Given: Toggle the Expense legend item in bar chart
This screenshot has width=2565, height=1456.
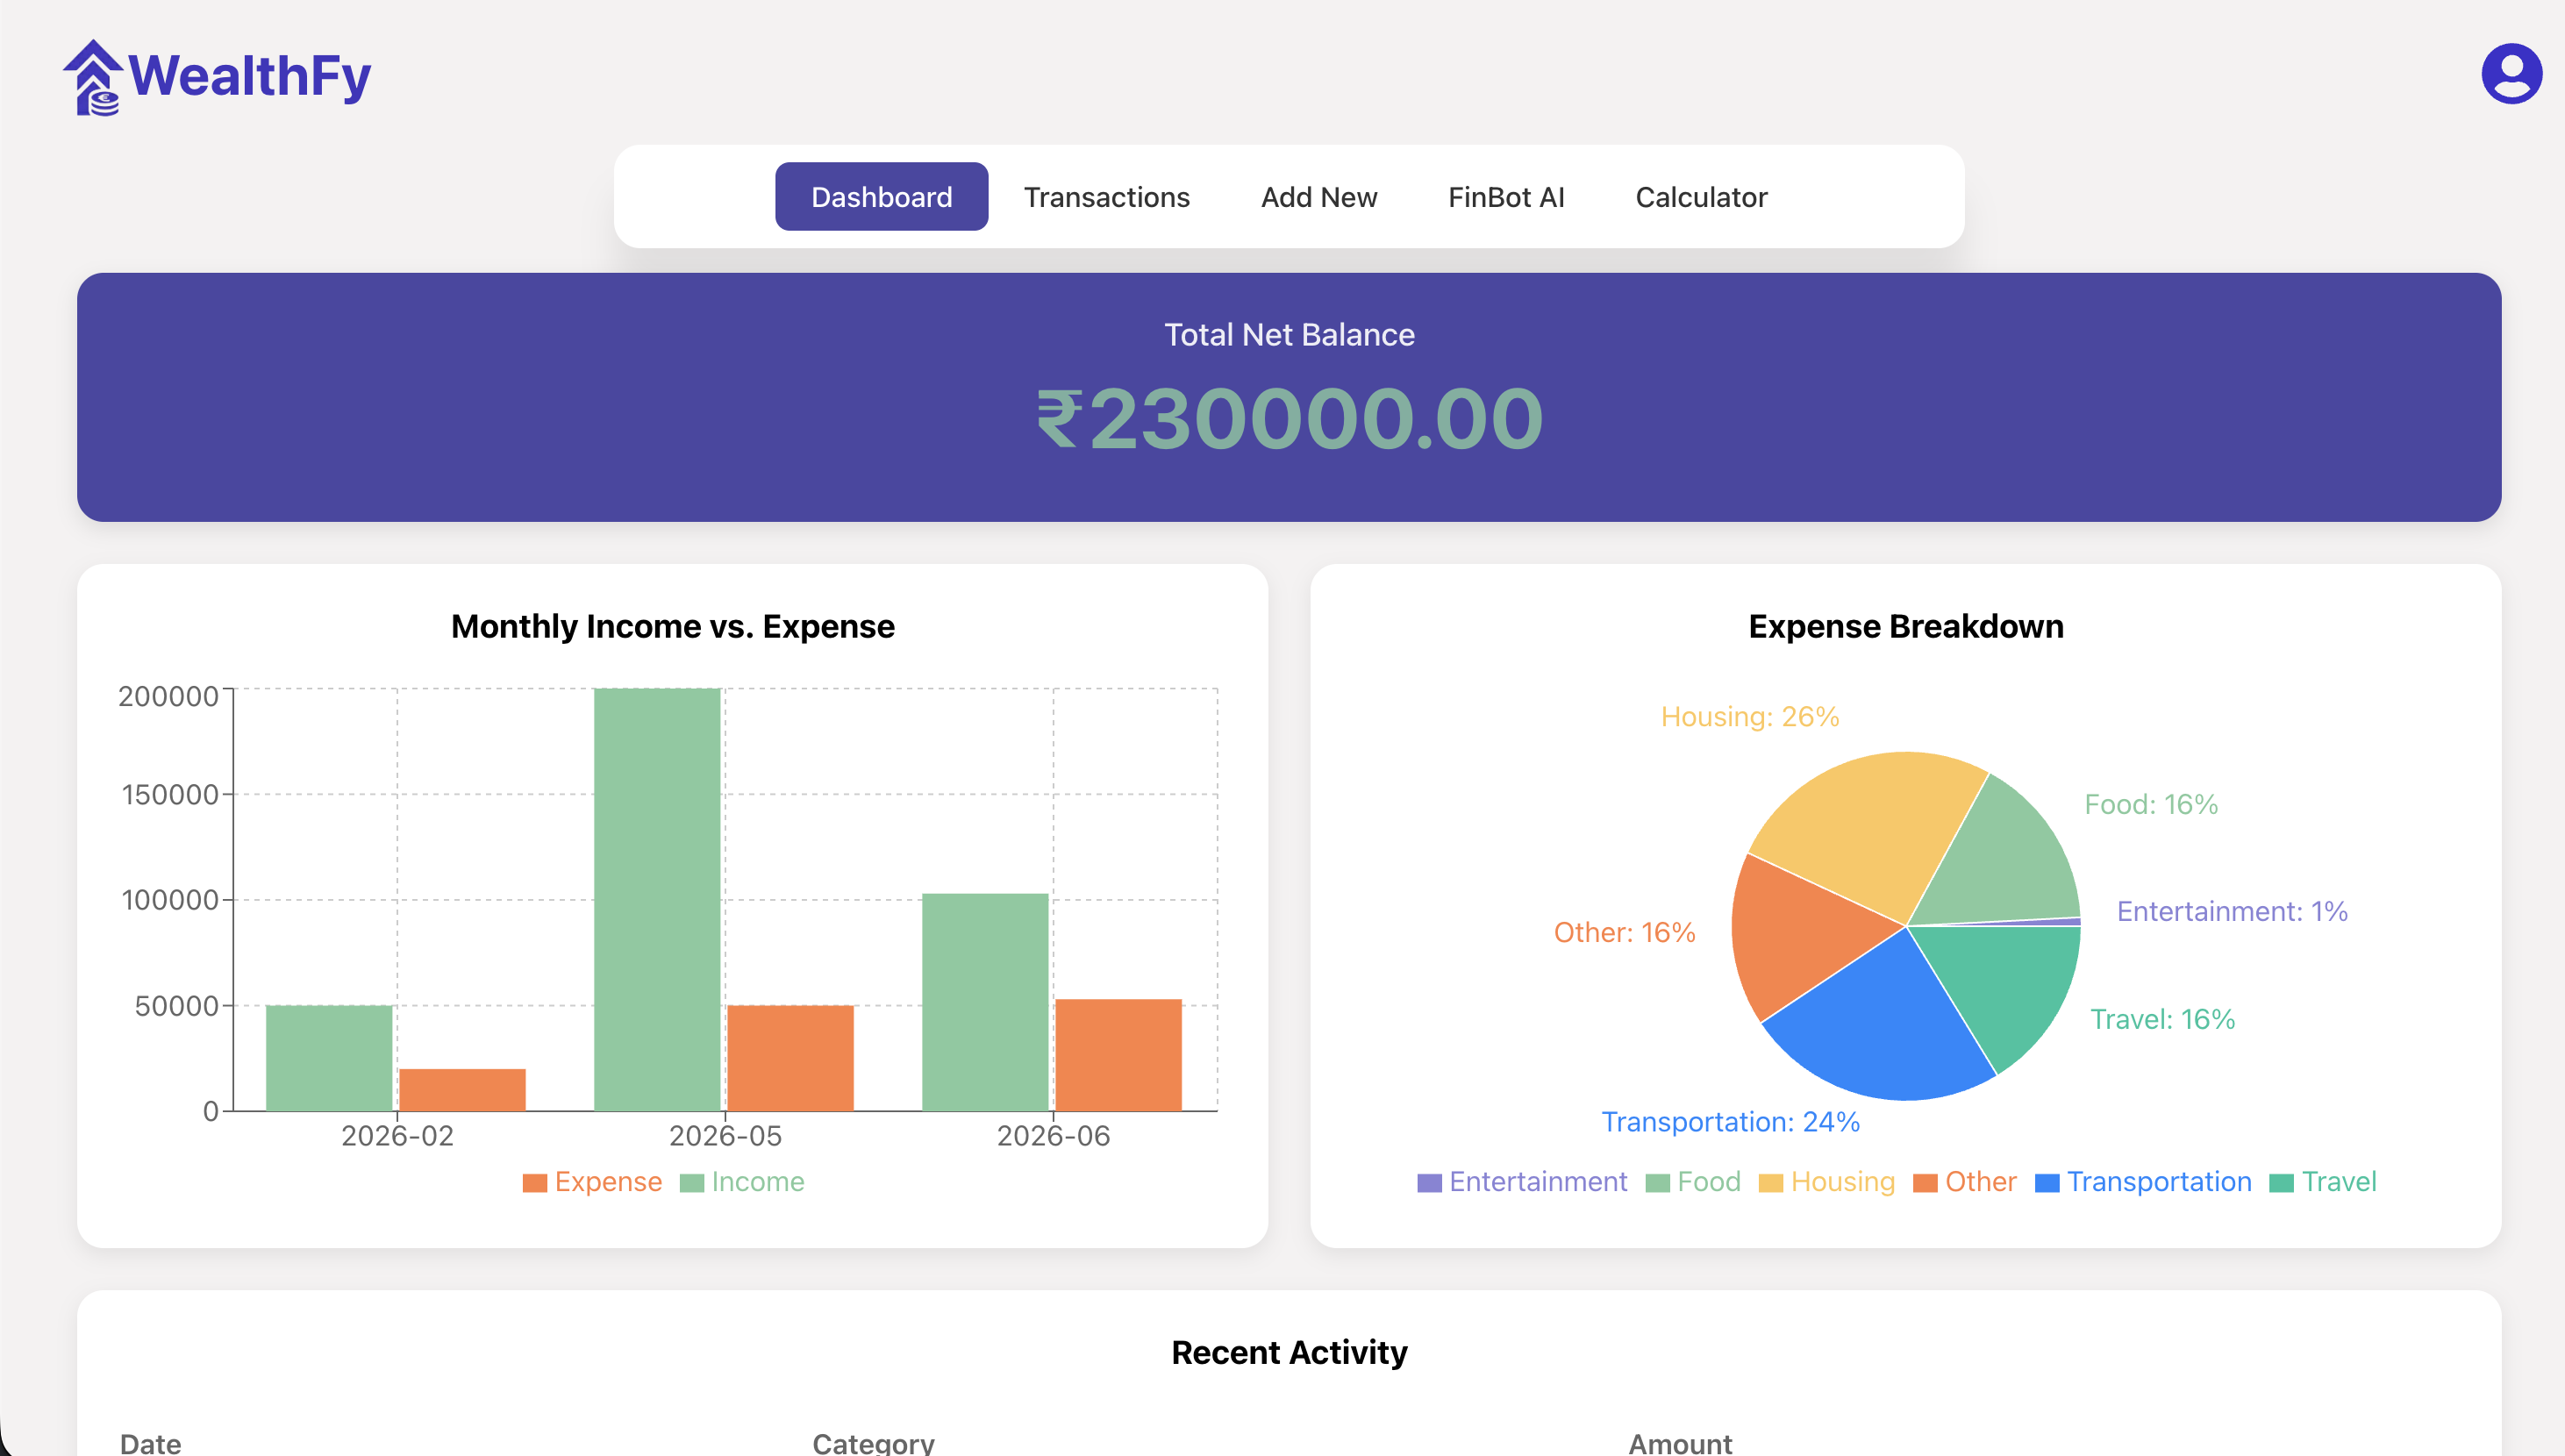Looking at the screenshot, I should tap(592, 1182).
